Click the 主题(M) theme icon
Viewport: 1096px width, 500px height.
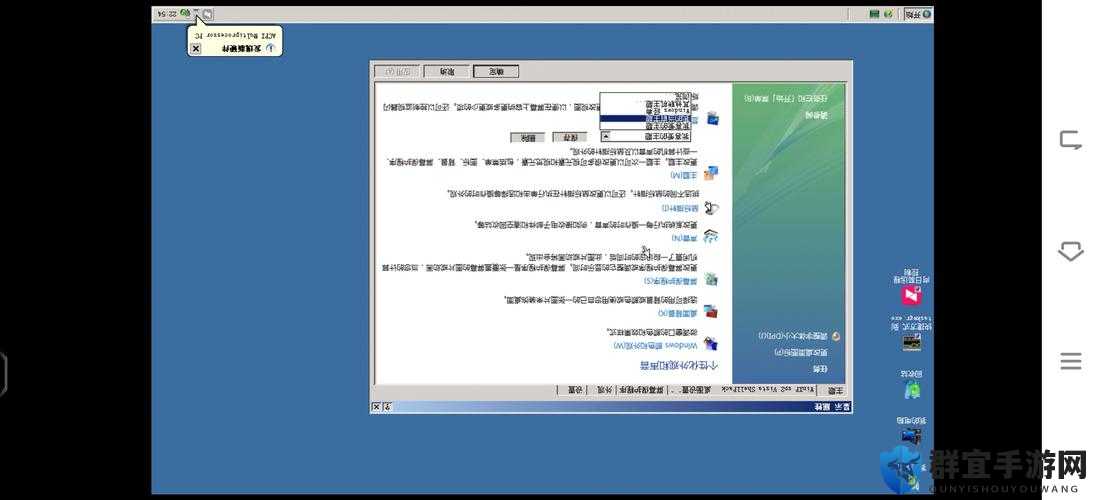tap(711, 173)
